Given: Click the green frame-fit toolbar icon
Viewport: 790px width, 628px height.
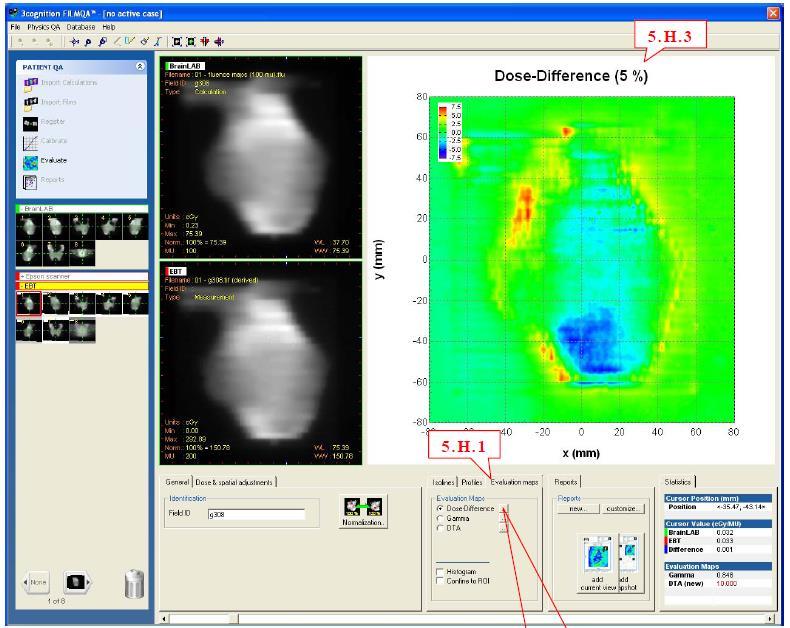Looking at the screenshot, I should click(190, 42).
